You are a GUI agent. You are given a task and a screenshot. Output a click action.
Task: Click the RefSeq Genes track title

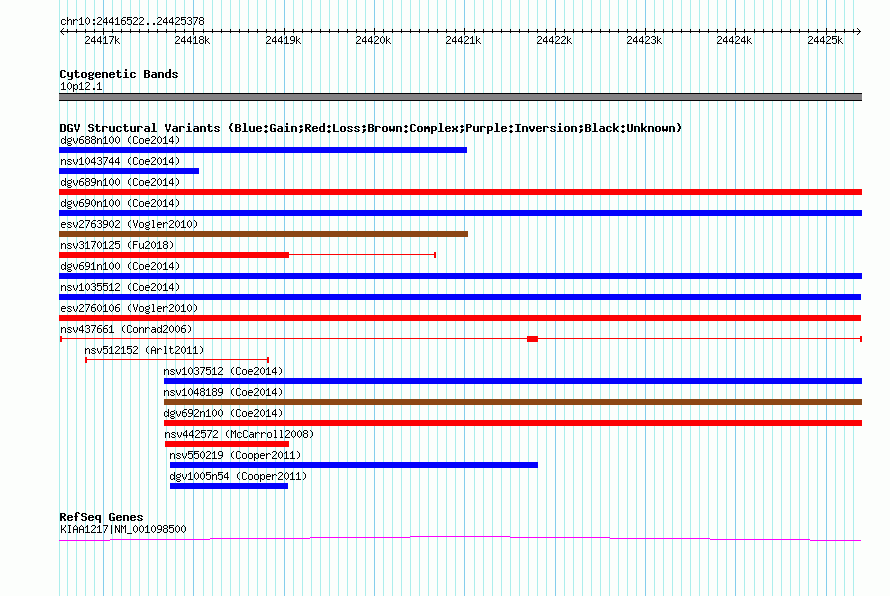click(101, 517)
